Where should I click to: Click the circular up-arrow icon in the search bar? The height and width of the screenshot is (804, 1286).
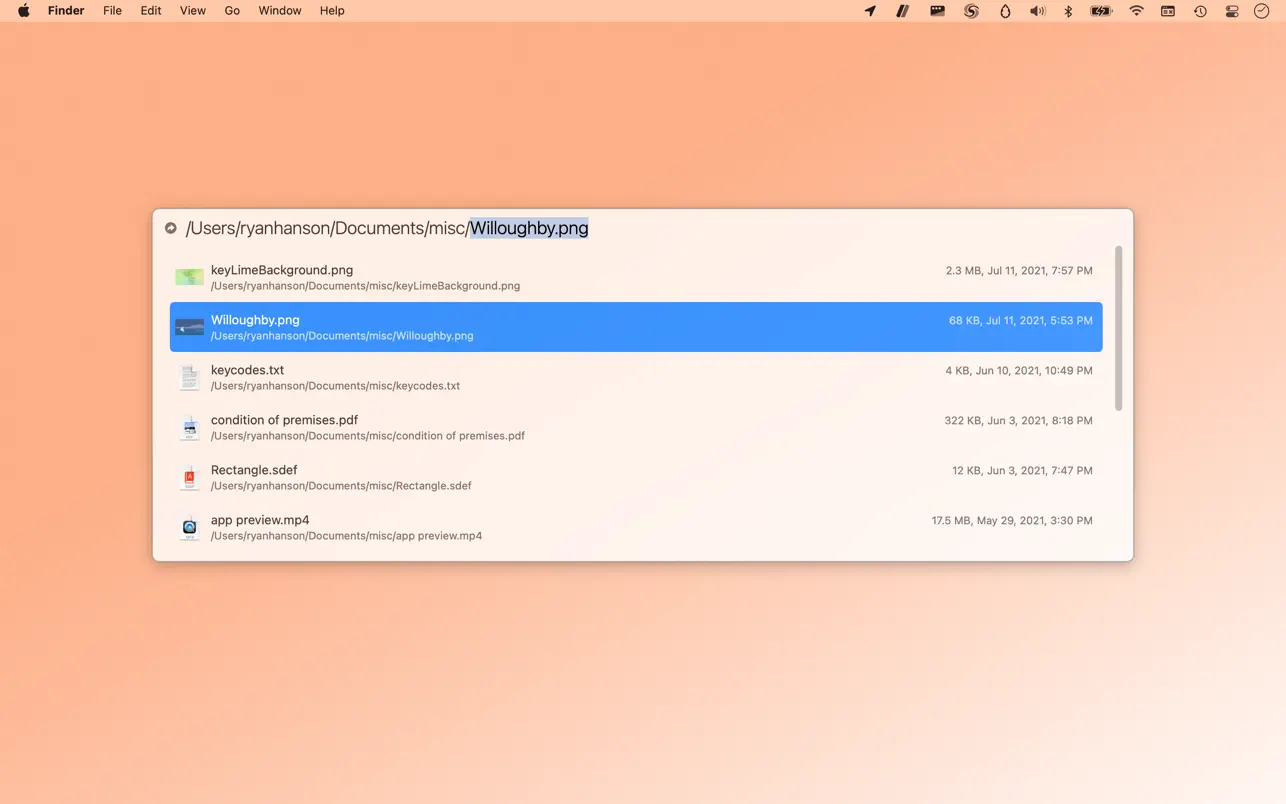click(x=170, y=228)
